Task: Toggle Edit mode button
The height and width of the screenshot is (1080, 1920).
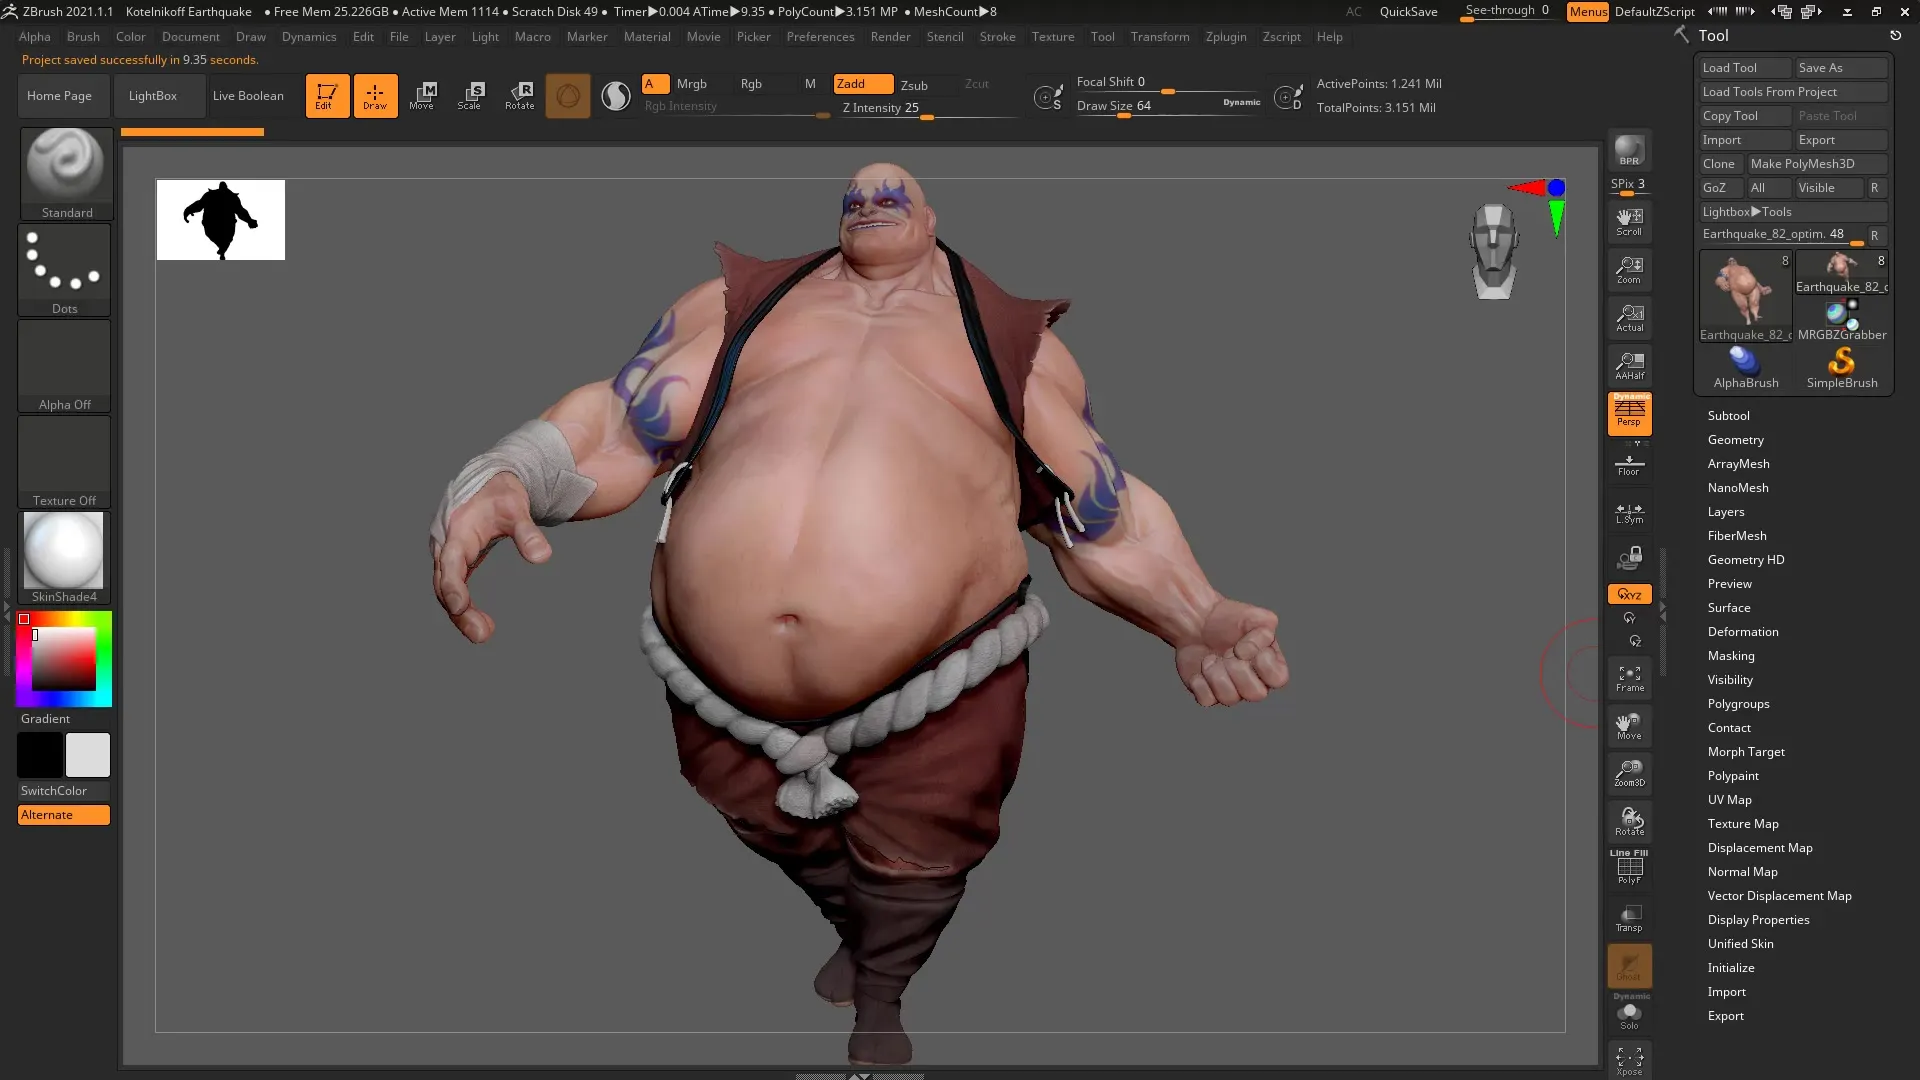Action: 327,96
